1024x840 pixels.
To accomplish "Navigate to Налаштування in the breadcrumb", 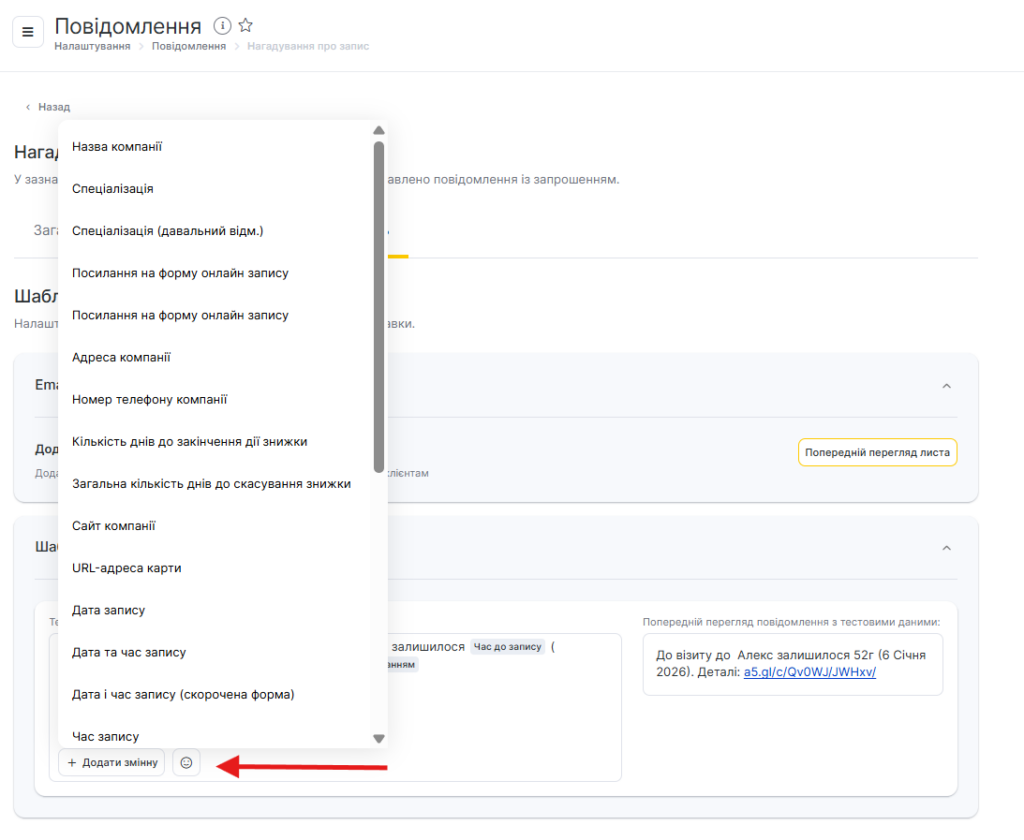I will (x=92, y=47).
